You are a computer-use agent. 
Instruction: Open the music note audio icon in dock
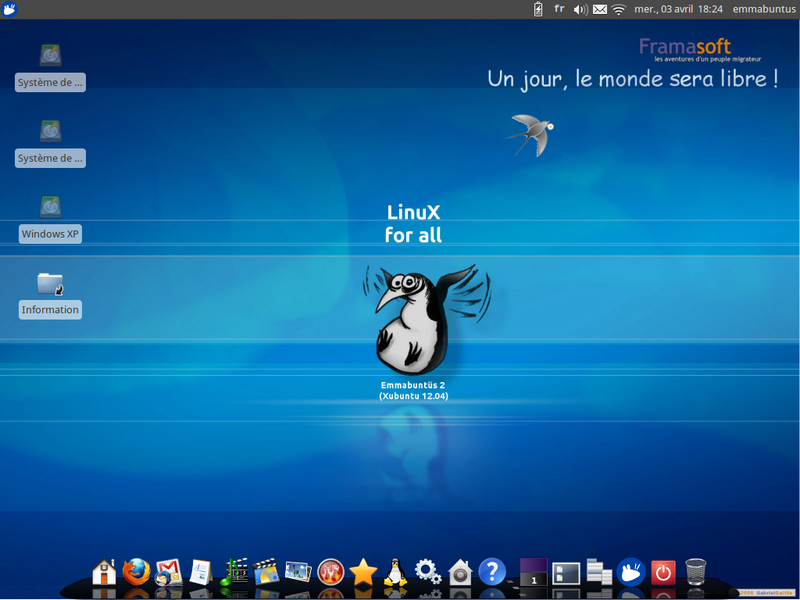click(234, 572)
